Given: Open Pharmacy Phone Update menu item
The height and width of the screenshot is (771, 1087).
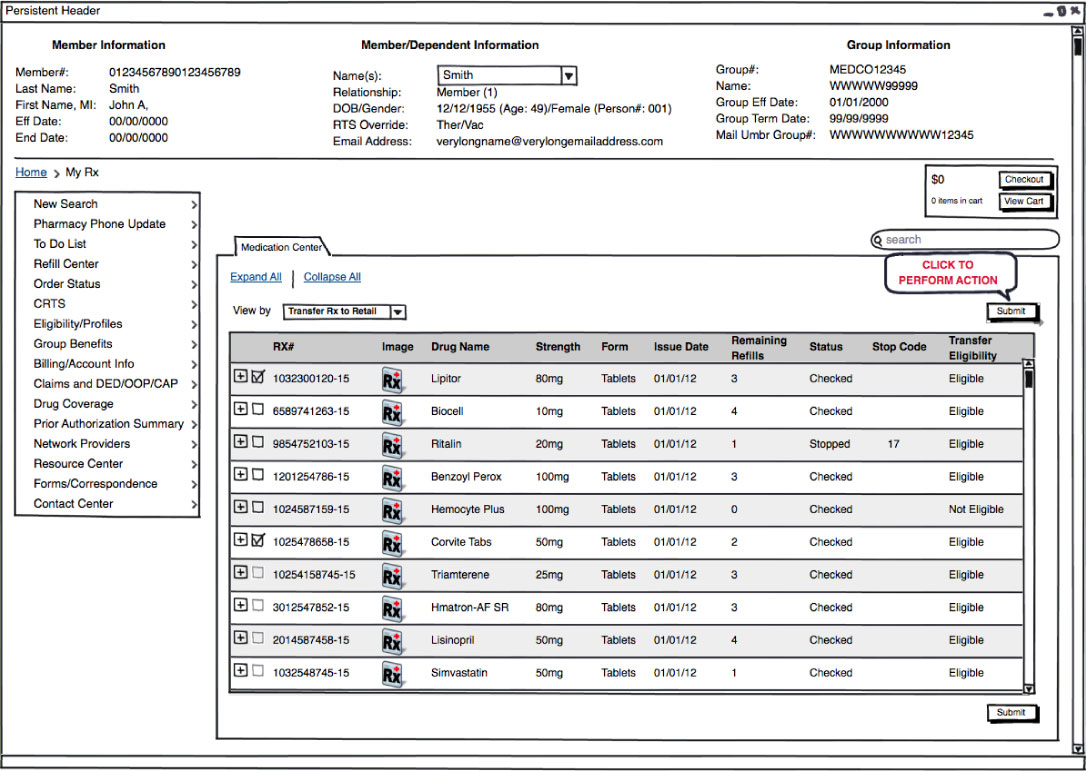Looking at the screenshot, I should pos(107,224).
